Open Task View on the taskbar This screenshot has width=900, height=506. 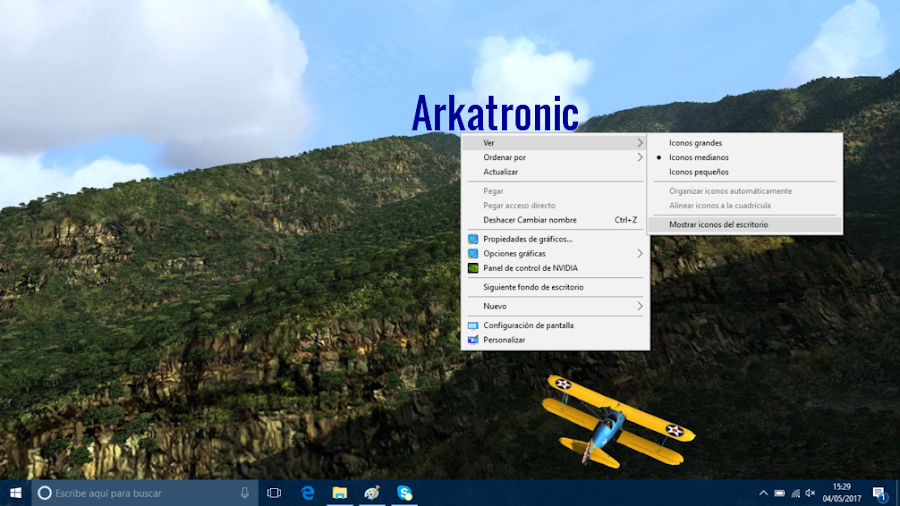pyautogui.click(x=274, y=493)
